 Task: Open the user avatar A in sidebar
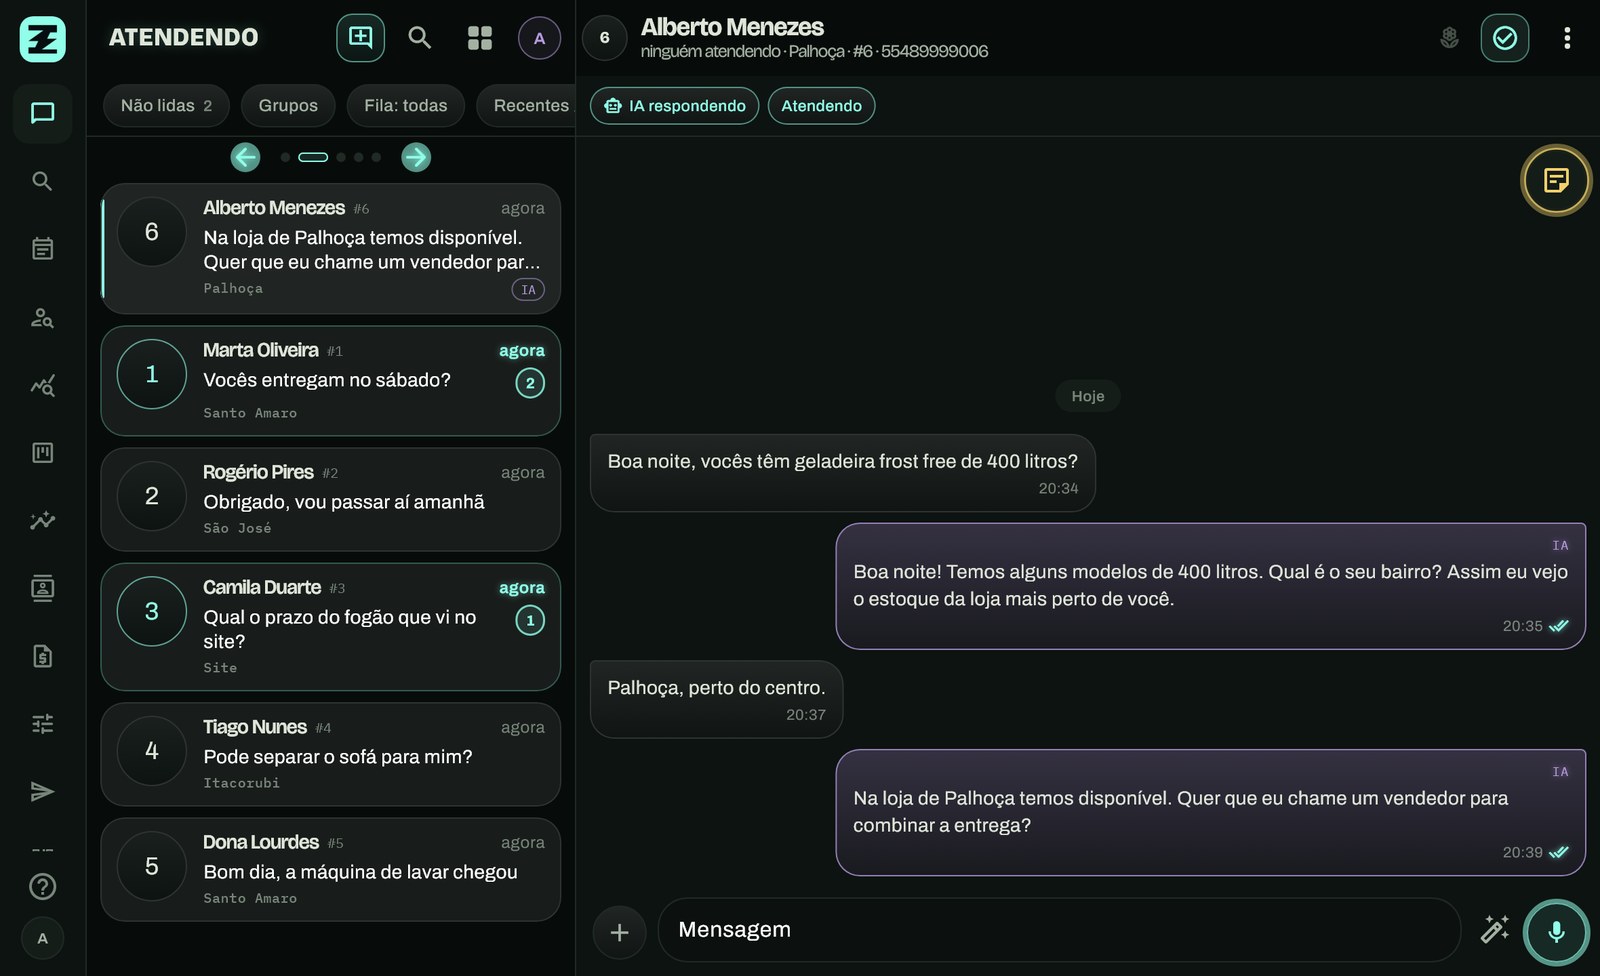click(42, 938)
